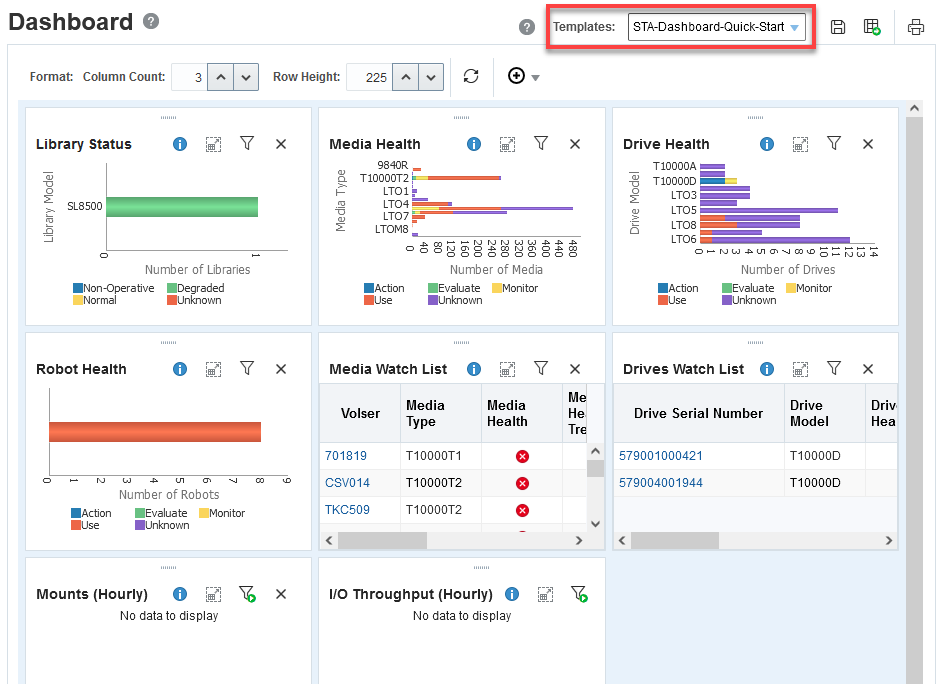Close the Mounts (Hourly) pane
This screenshot has width=942, height=684.
pos(281,595)
